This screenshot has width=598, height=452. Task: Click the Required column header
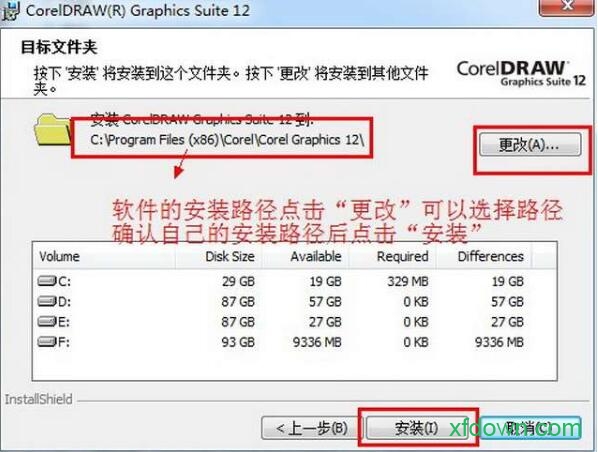(392, 256)
